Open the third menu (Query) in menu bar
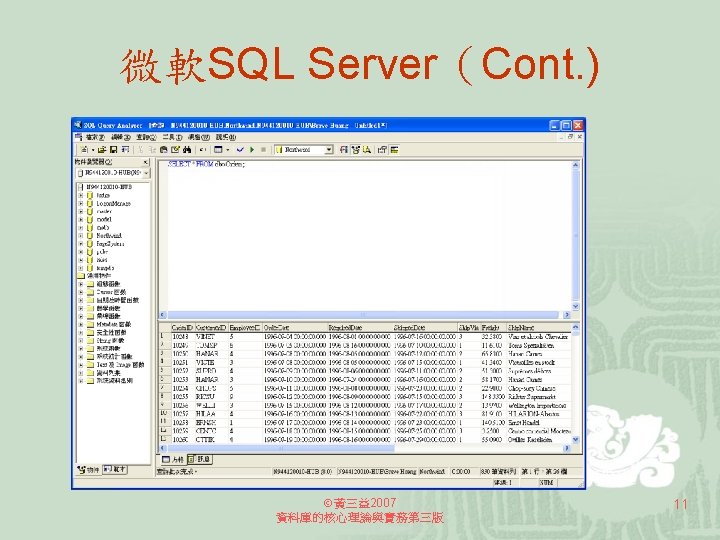 [x=146, y=137]
